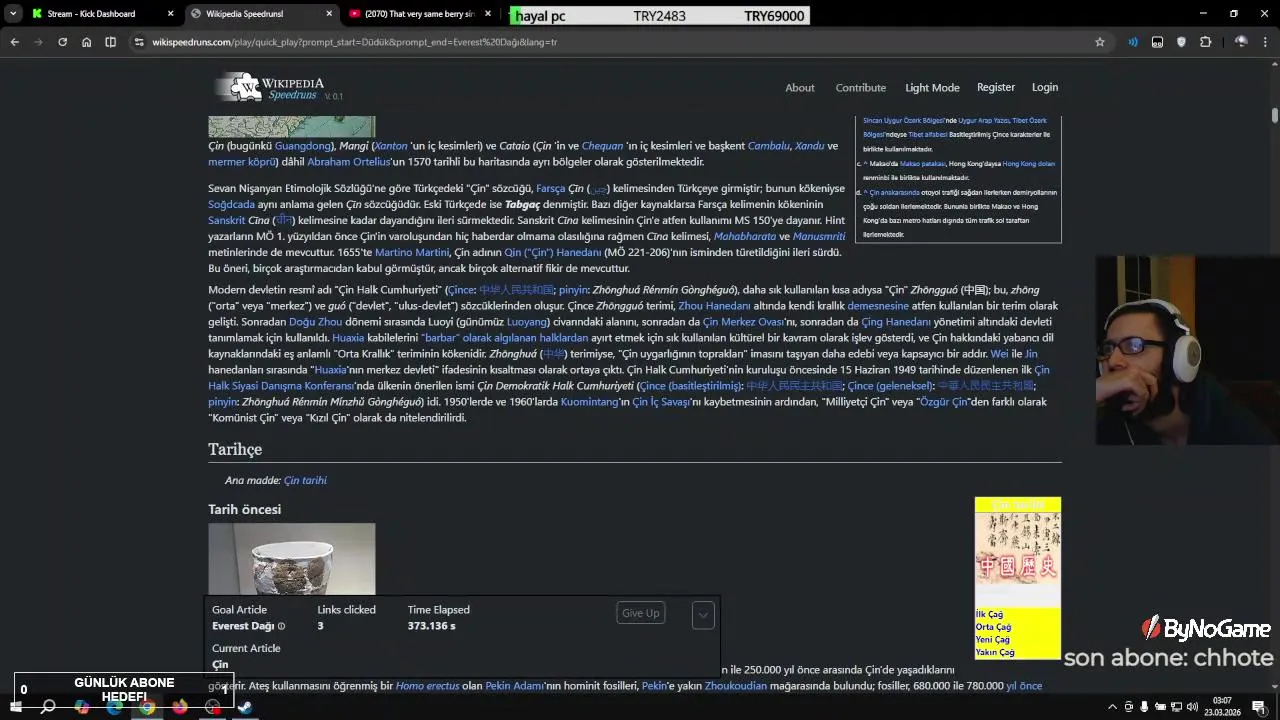Click the Give Up button
Screen dimensions: 1280x720
click(641, 613)
